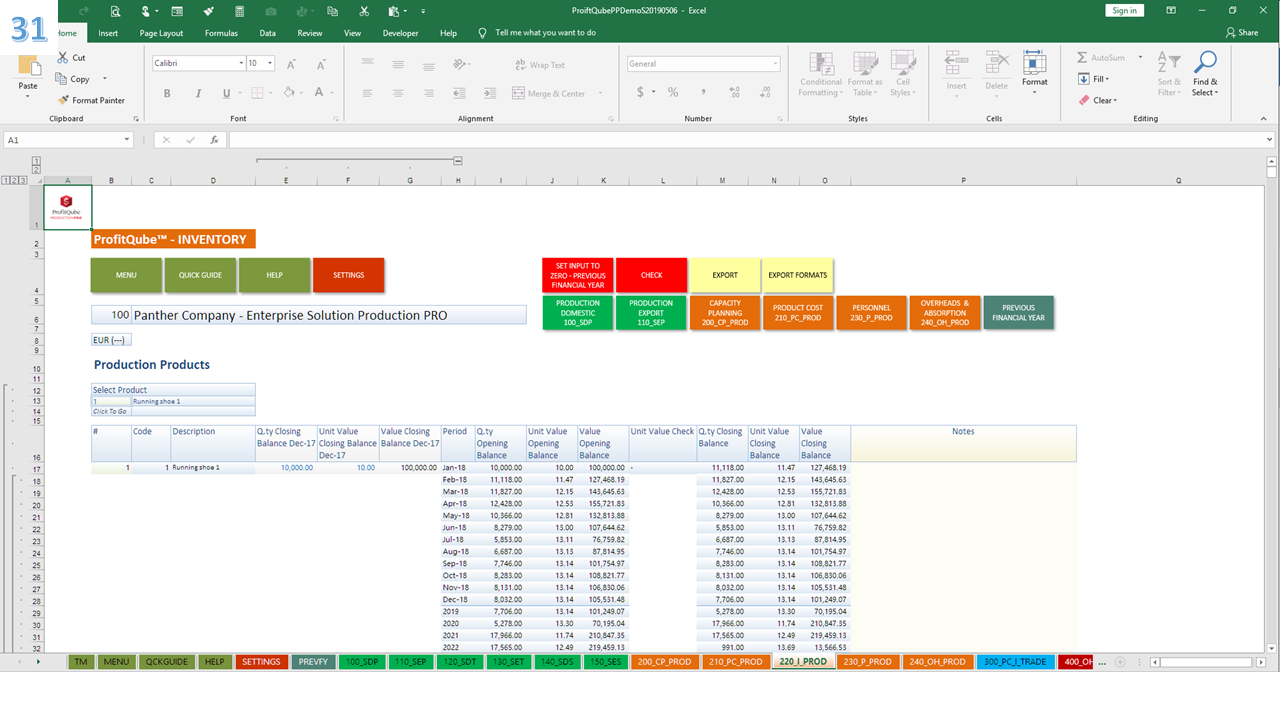Viewport: 1280px width, 720px height.
Task: Click the Print Preview icon in quick access toolbar
Action: (x=115, y=11)
